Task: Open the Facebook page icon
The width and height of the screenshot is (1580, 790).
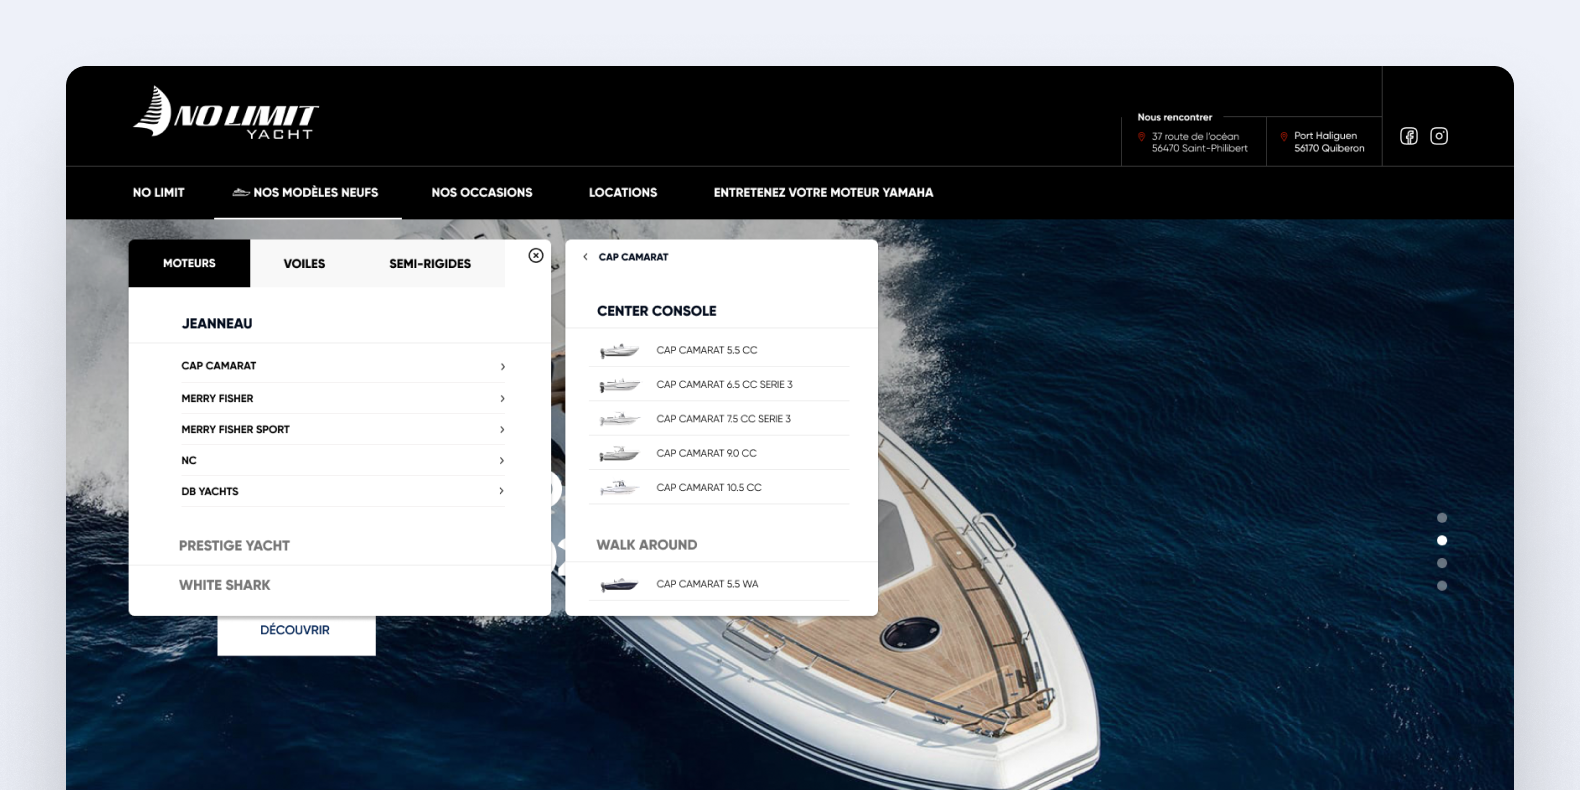Action: coord(1408,136)
